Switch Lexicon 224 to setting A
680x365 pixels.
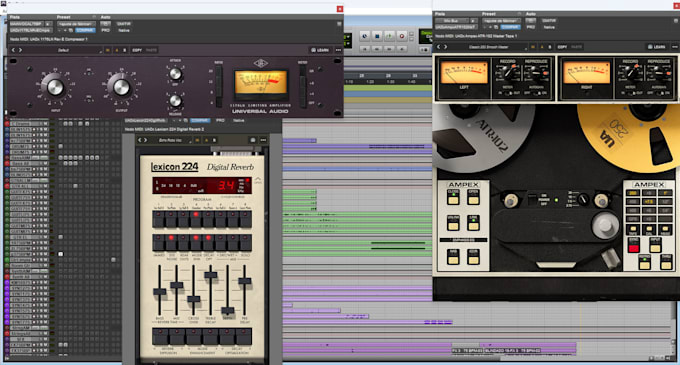point(206,140)
